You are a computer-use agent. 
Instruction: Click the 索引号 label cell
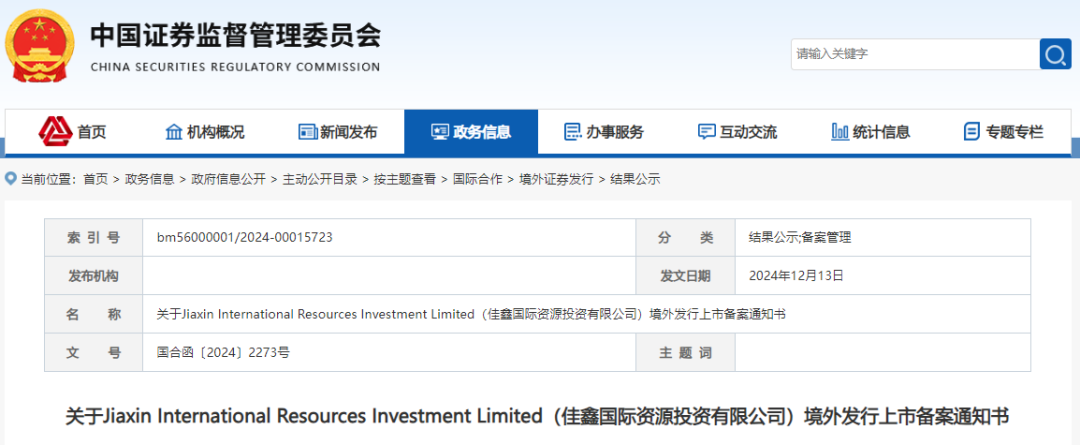[x=94, y=238]
